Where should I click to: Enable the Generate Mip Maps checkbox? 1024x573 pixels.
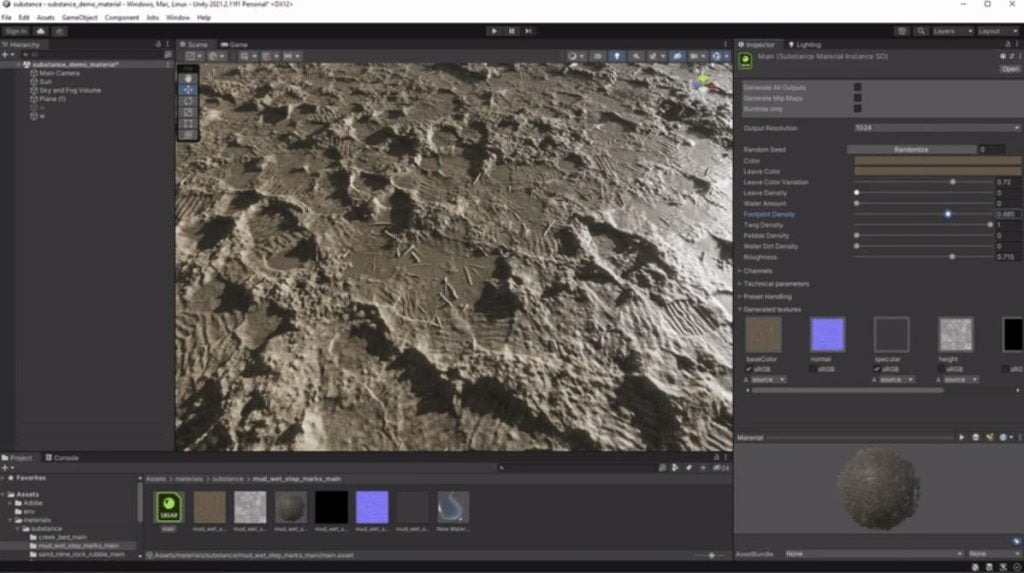857,98
